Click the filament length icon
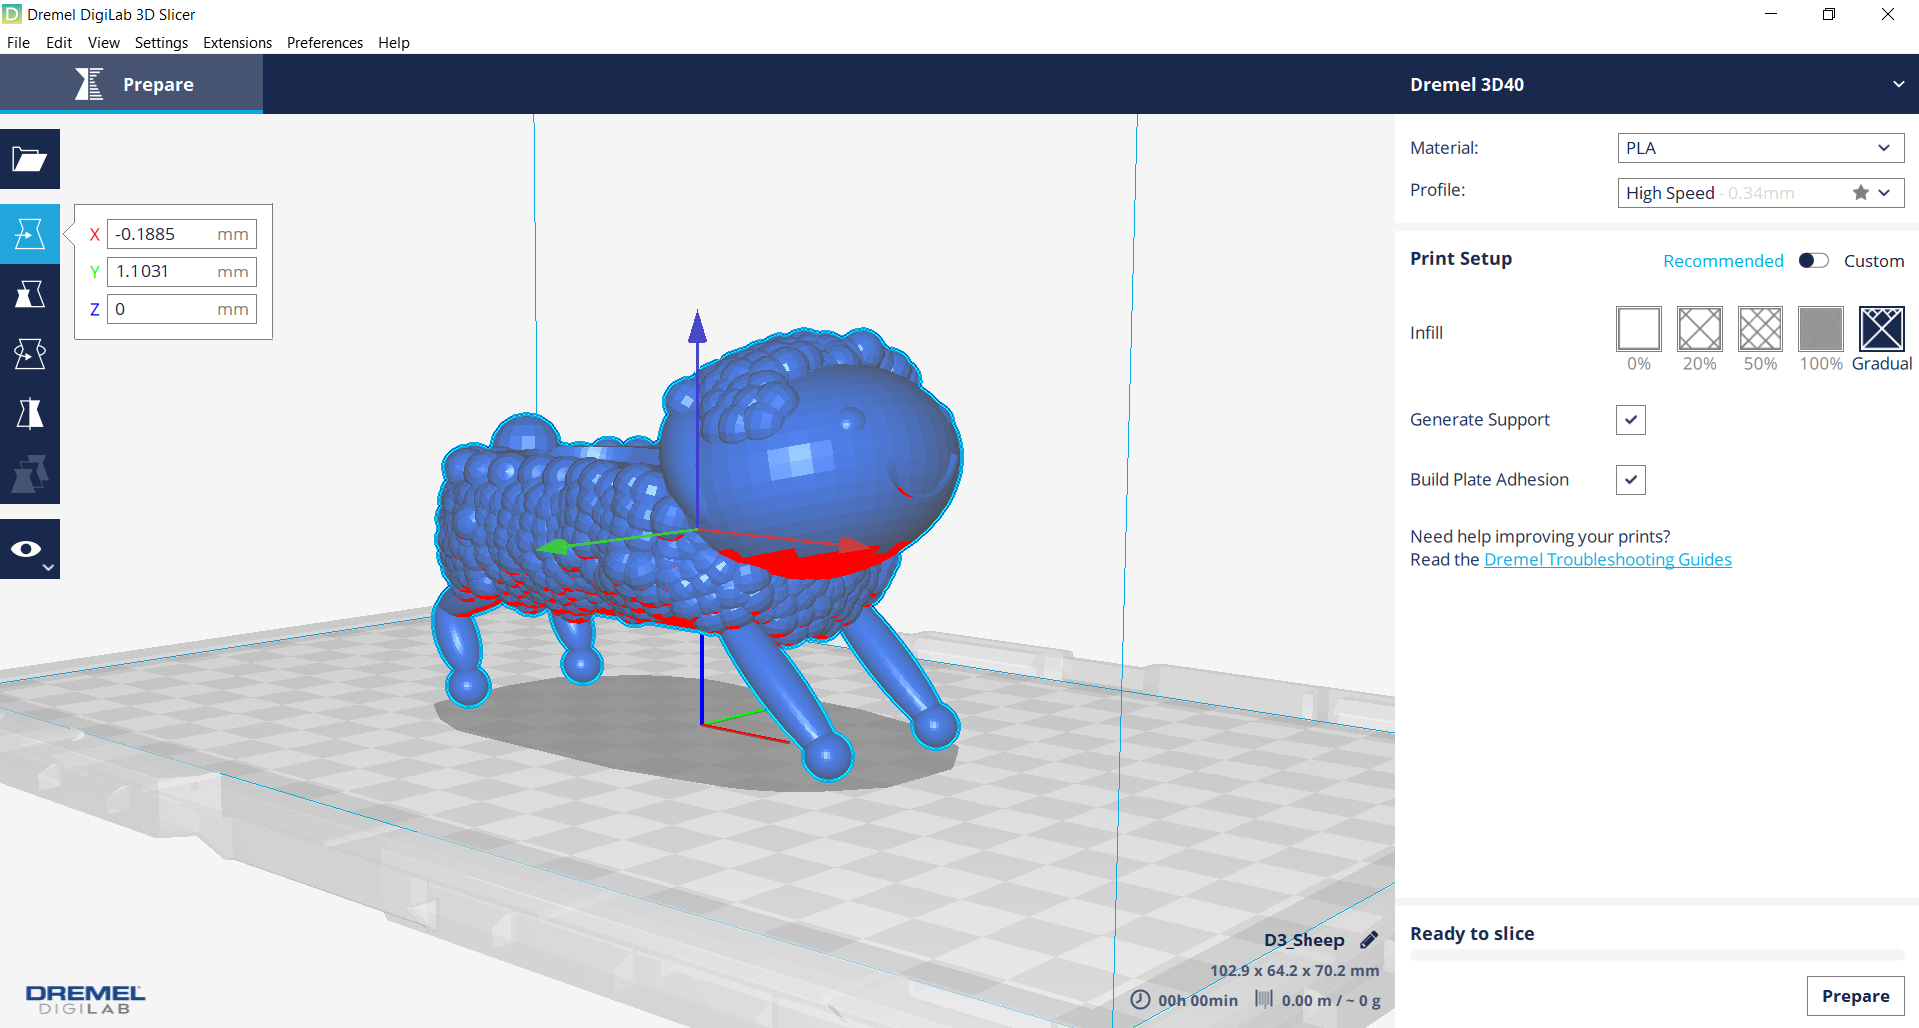This screenshot has height=1028, width=1919. click(1264, 999)
